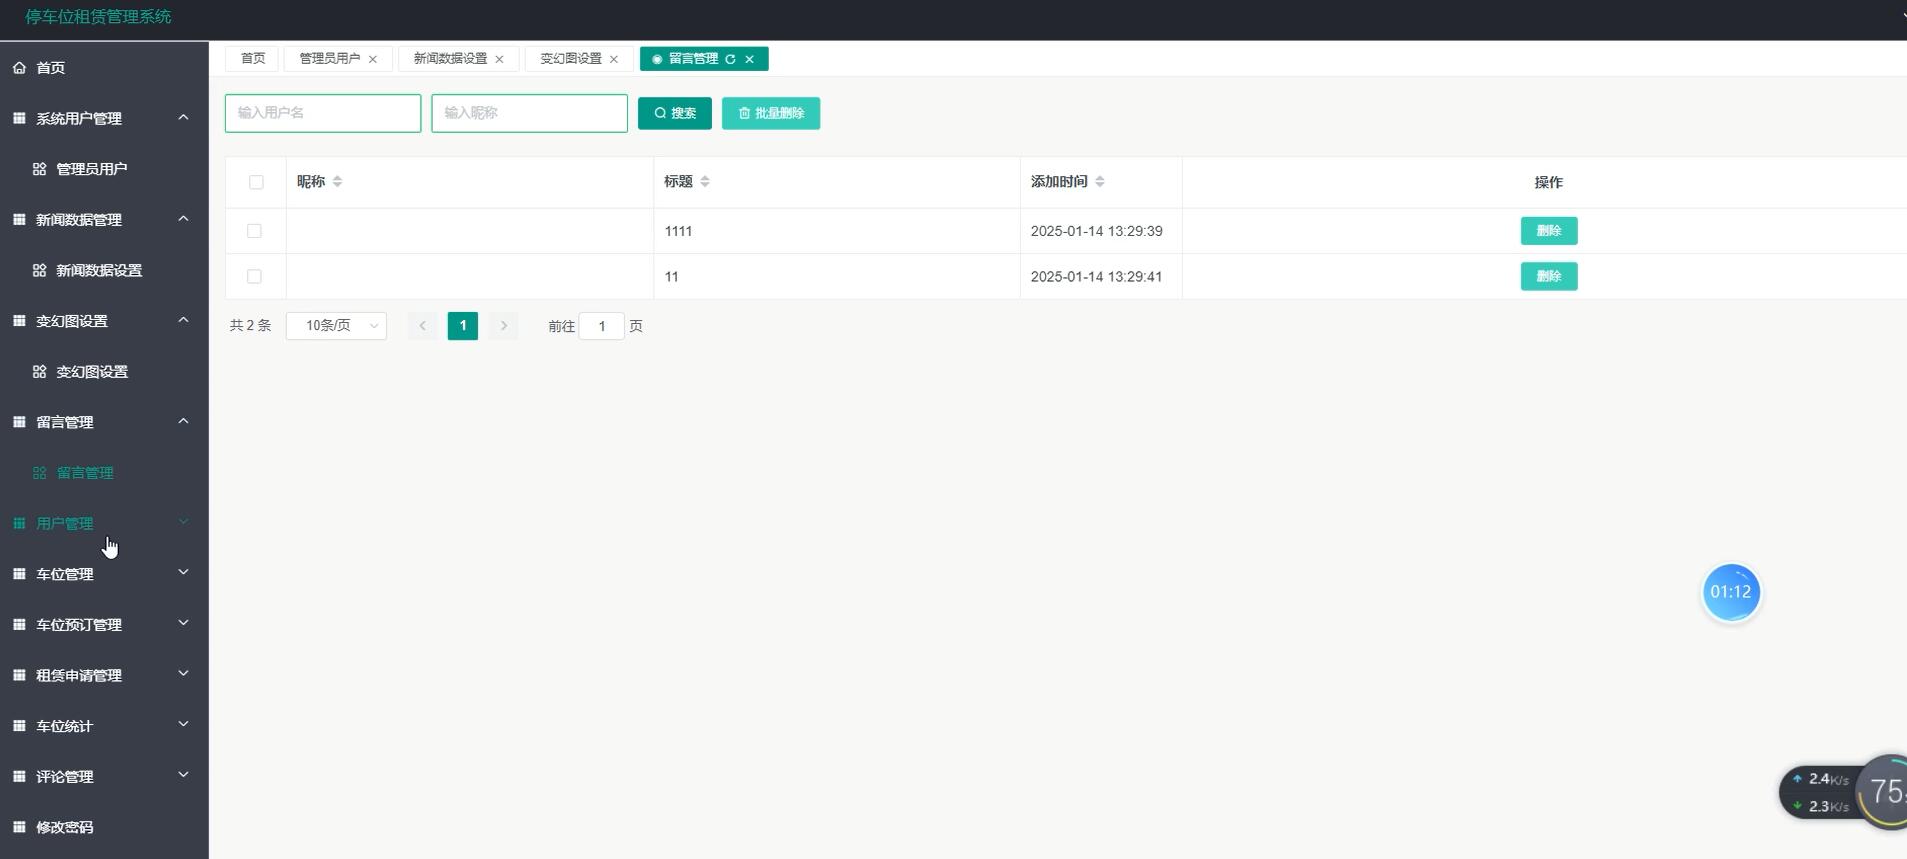The height and width of the screenshot is (859, 1907).
Task: Click the 停车位租赁管理系统 title
Action: click(98, 17)
